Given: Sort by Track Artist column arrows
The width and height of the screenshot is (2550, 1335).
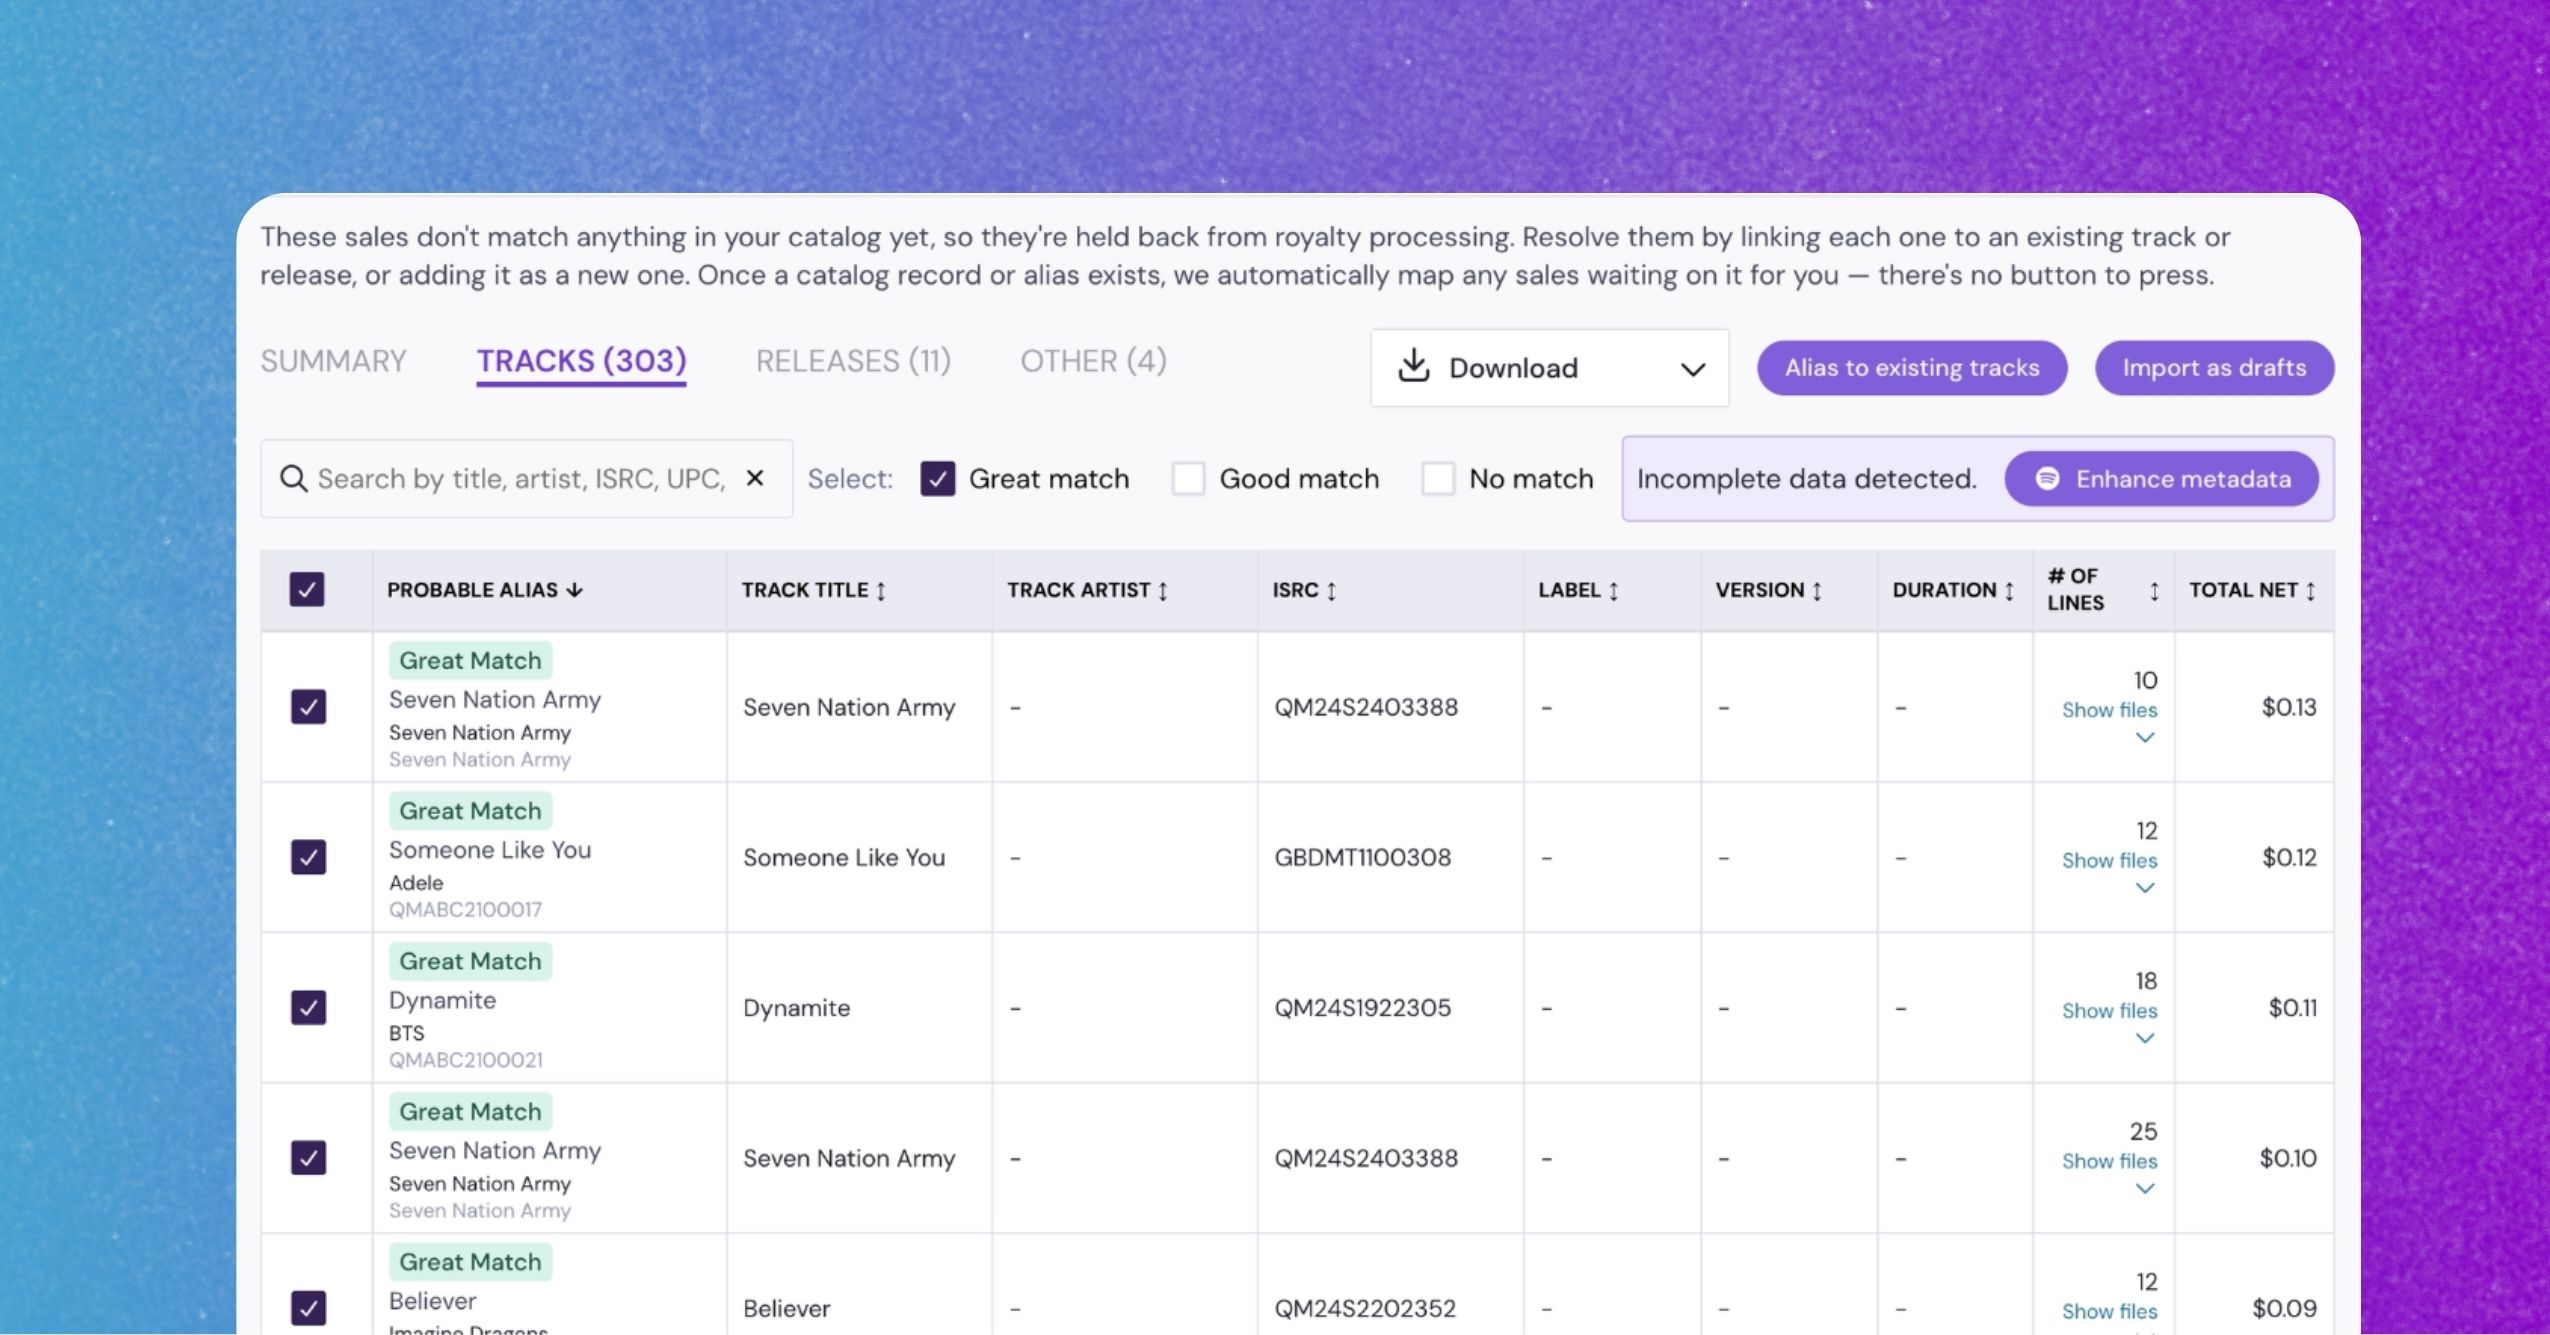Looking at the screenshot, I should 1163,591.
